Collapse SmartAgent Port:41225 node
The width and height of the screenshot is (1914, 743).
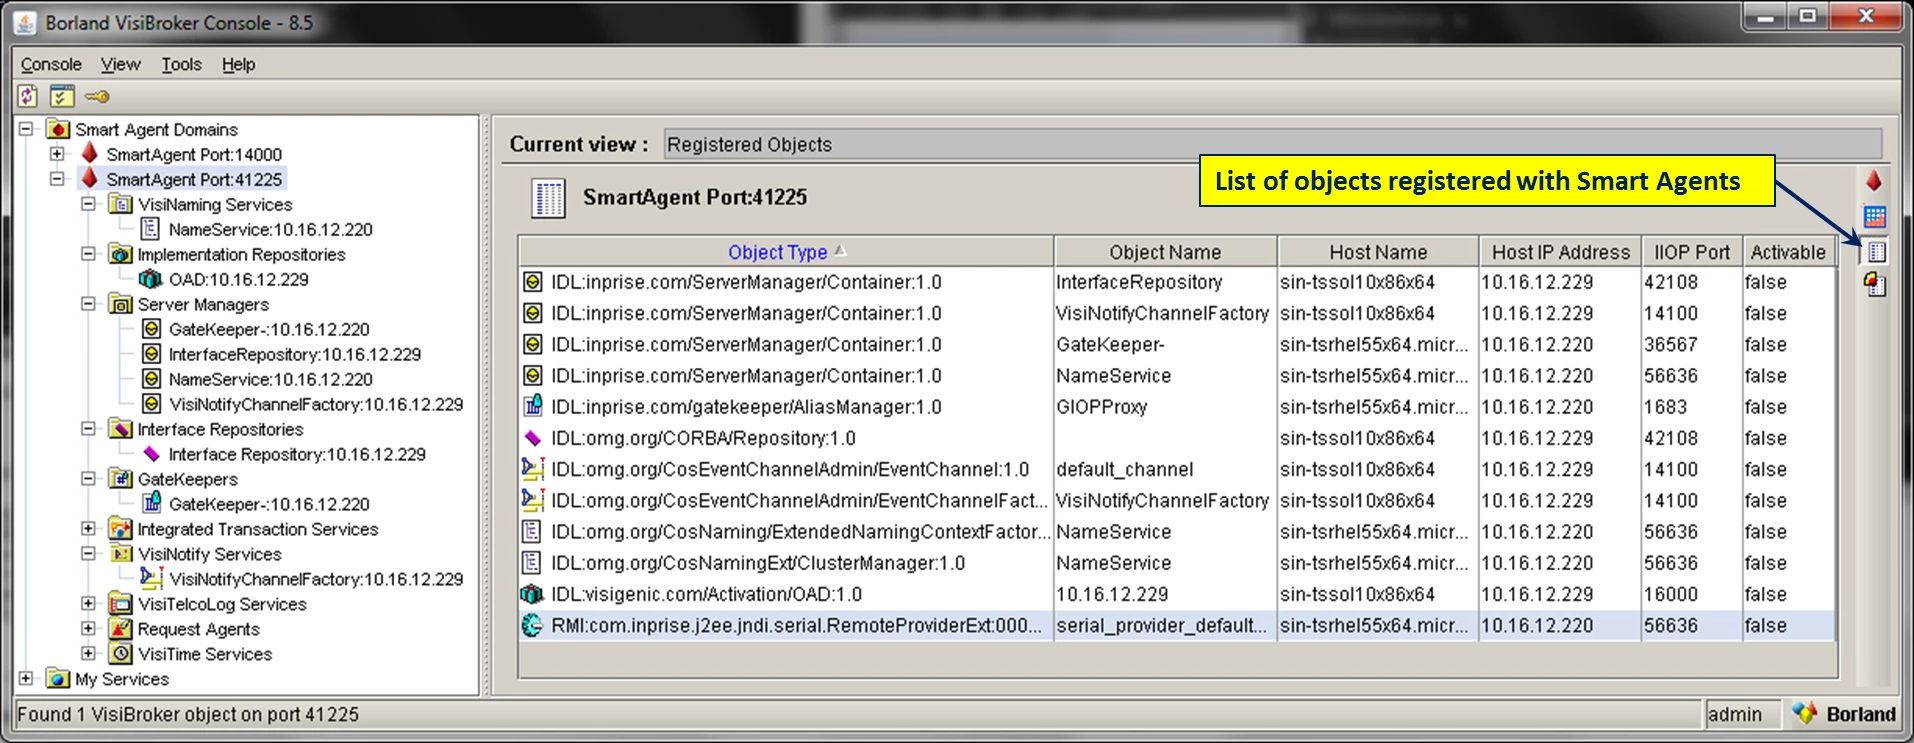57,179
